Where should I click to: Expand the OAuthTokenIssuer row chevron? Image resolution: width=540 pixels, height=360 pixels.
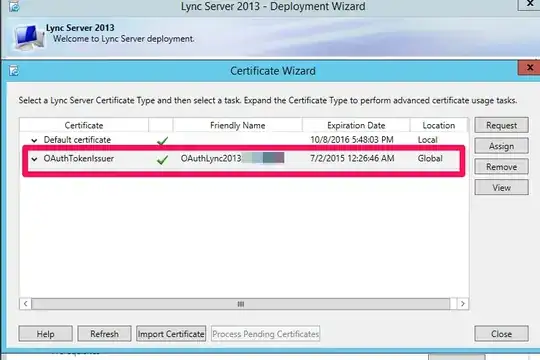click(x=34, y=159)
